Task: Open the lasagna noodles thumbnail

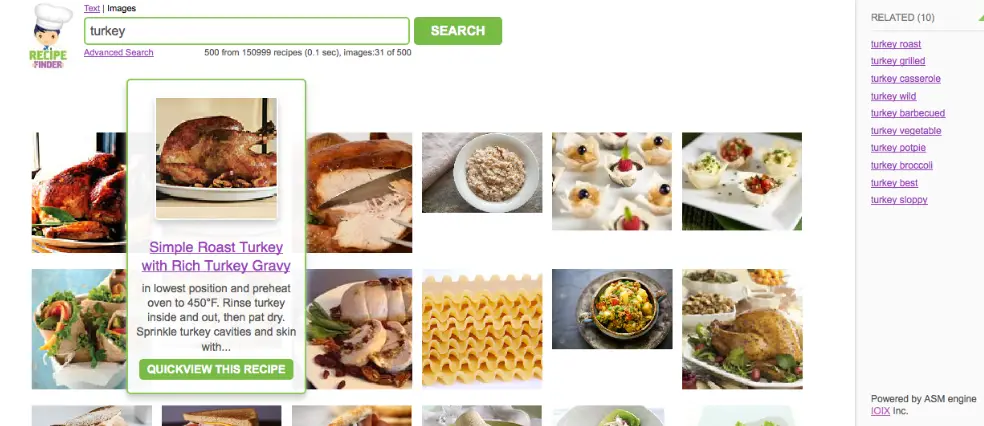Action: (x=482, y=329)
